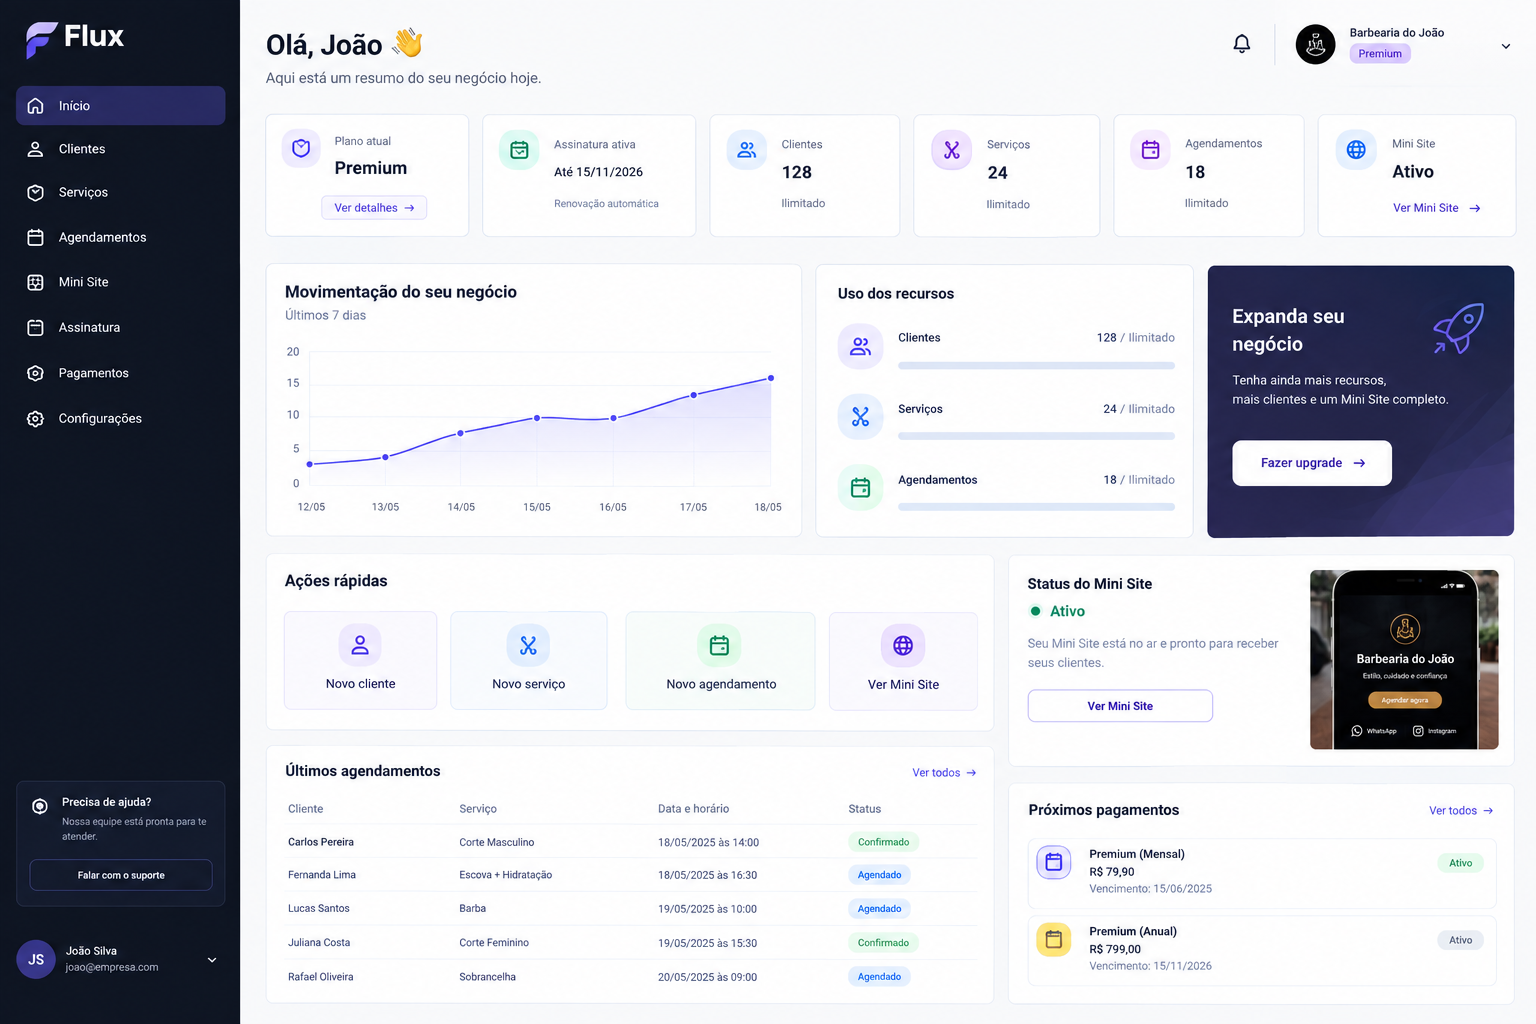This screenshot has width=1536, height=1024.
Task: Click Novo agendamento quick action
Action: (x=720, y=661)
